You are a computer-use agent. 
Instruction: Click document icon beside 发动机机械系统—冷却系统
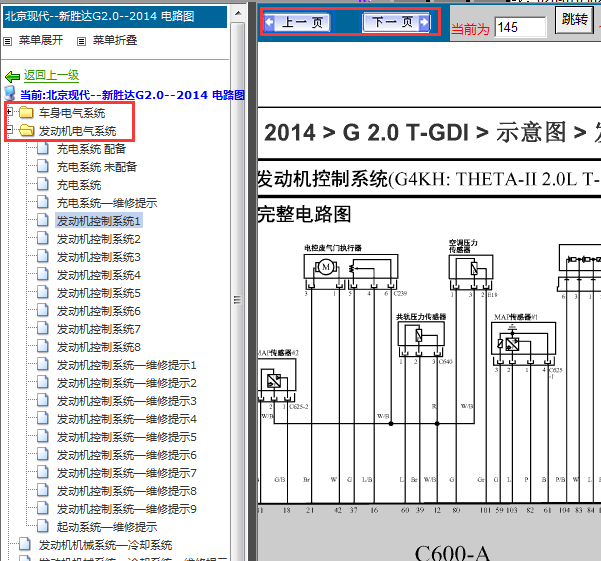click(25, 545)
